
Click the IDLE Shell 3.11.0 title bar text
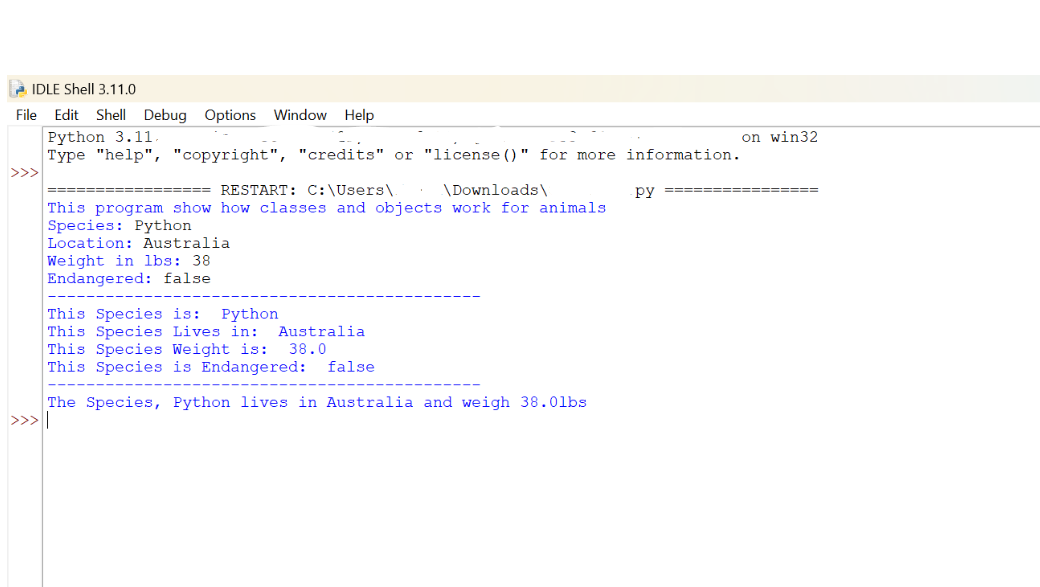(x=85, y=88)
